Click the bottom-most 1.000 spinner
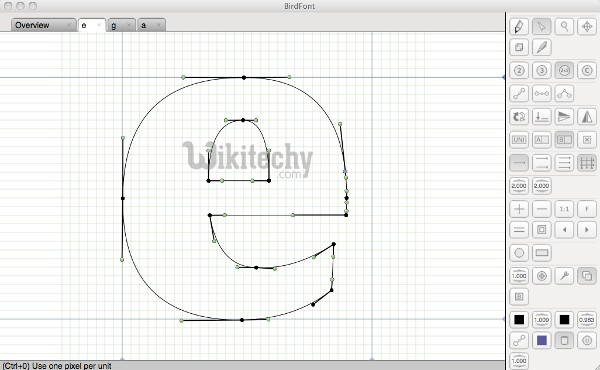Image resolution: width=600 pixels, height=370 pixels. coord(519,361)
